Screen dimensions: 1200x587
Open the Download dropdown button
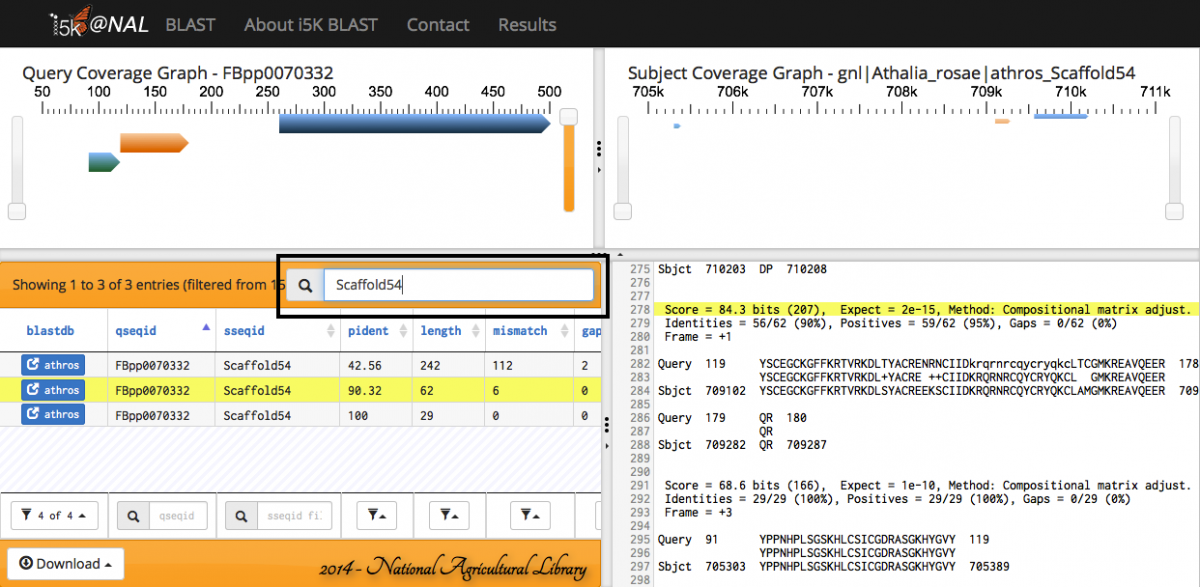(x=65, y=563)
